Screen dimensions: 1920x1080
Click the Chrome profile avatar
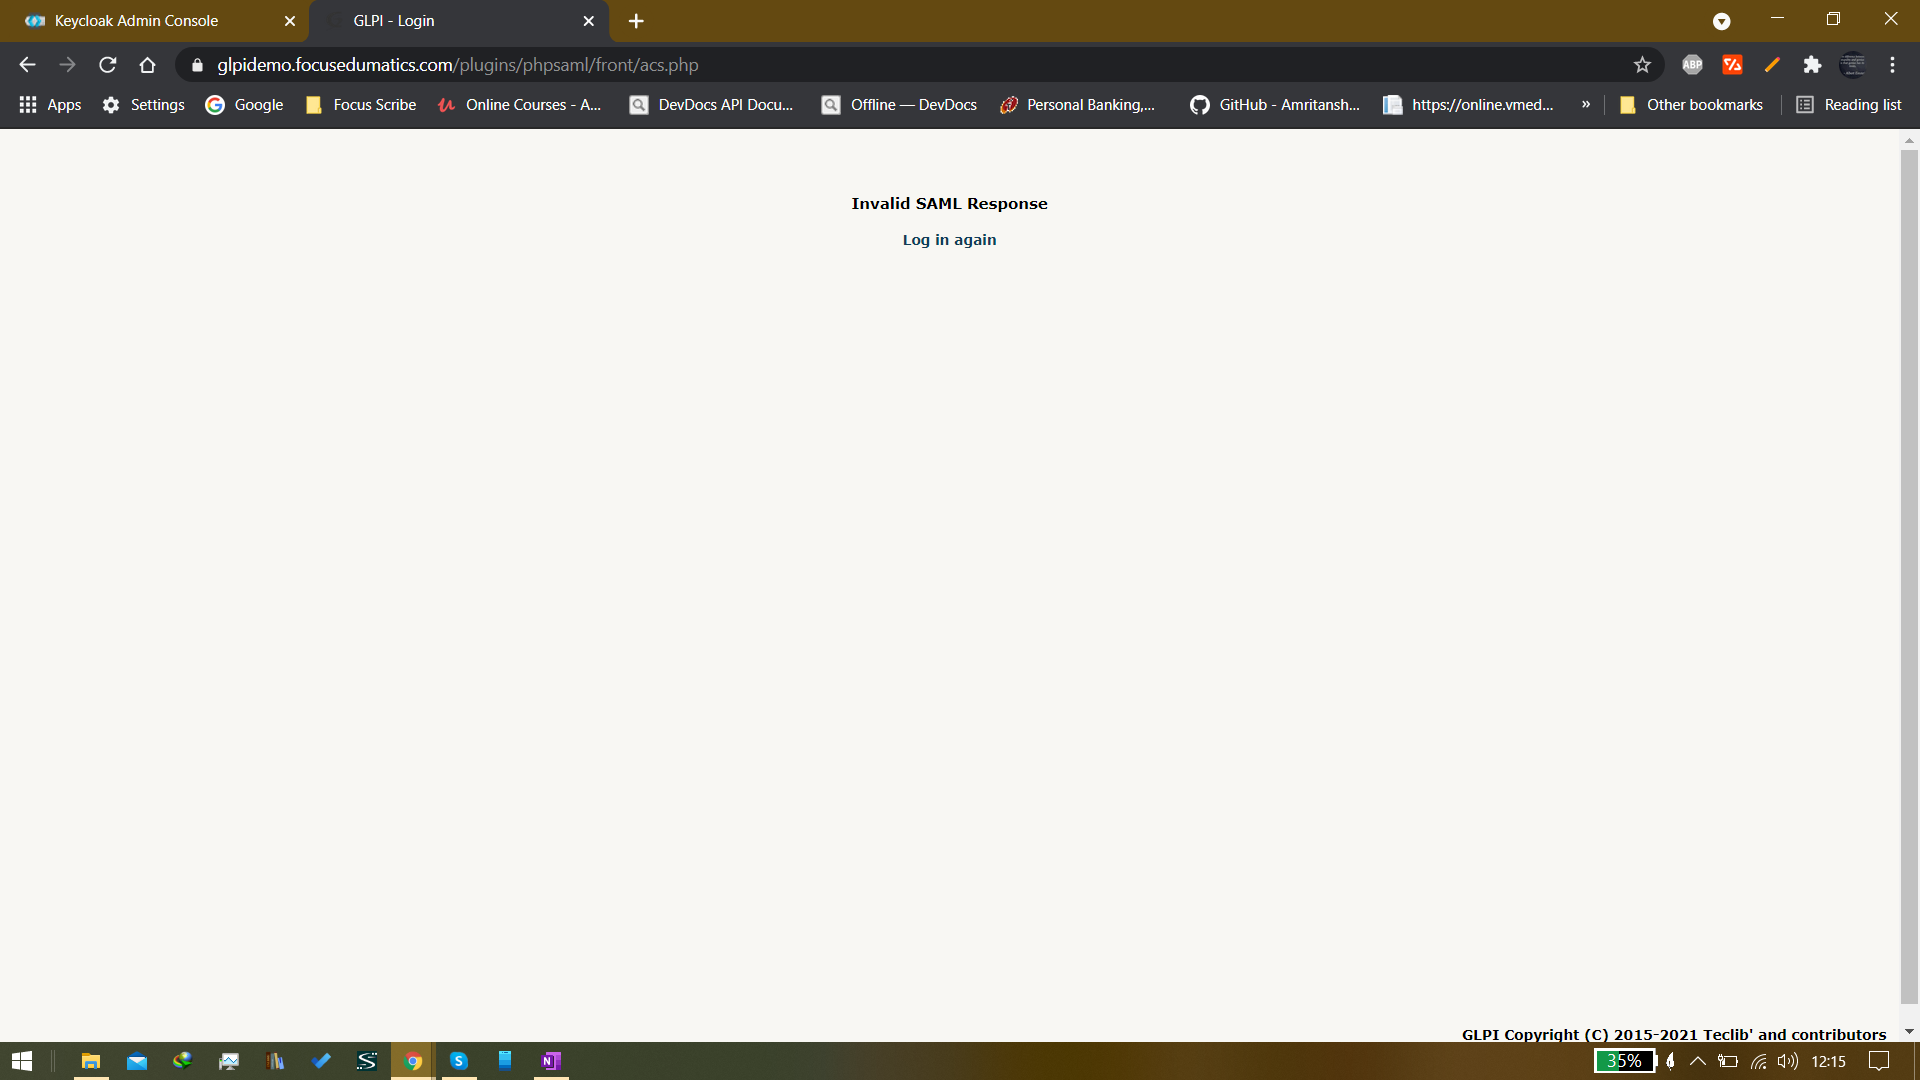coord(1854,64)
